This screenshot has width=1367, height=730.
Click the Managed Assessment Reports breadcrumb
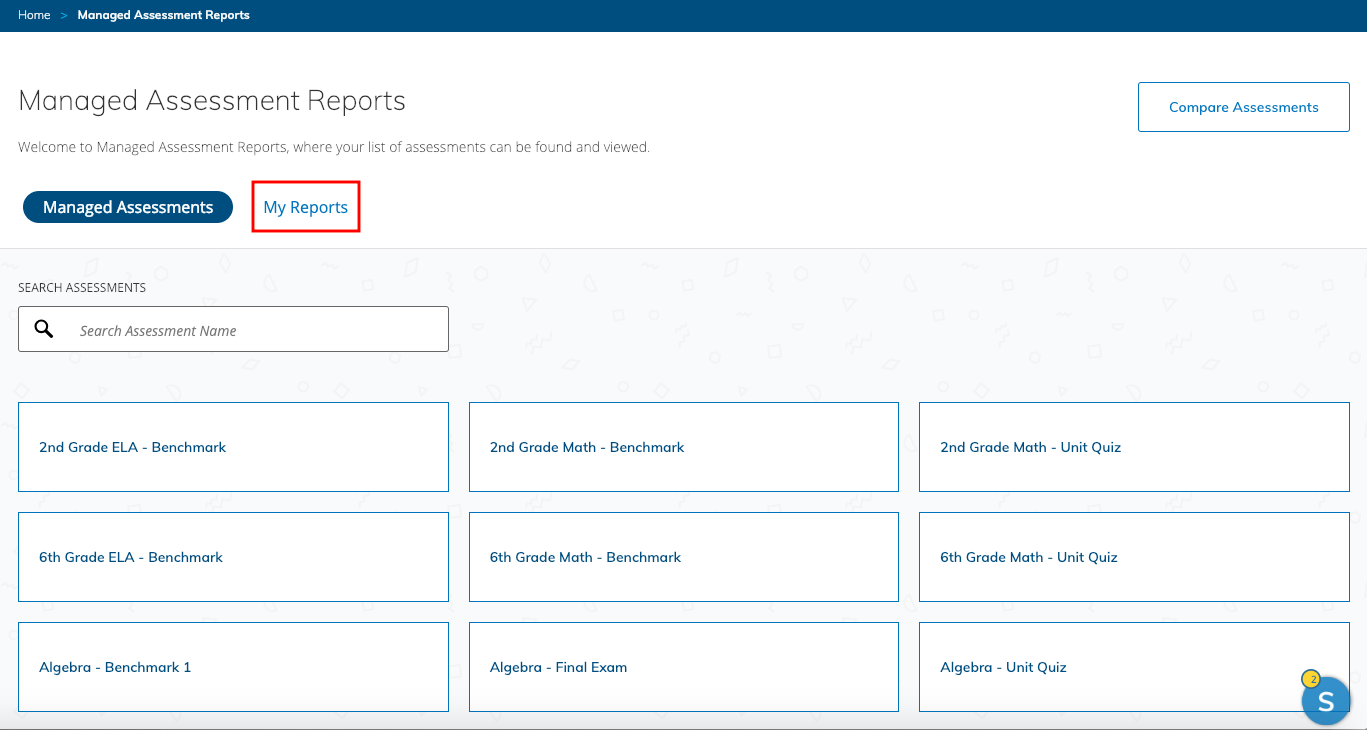[163, 15]
